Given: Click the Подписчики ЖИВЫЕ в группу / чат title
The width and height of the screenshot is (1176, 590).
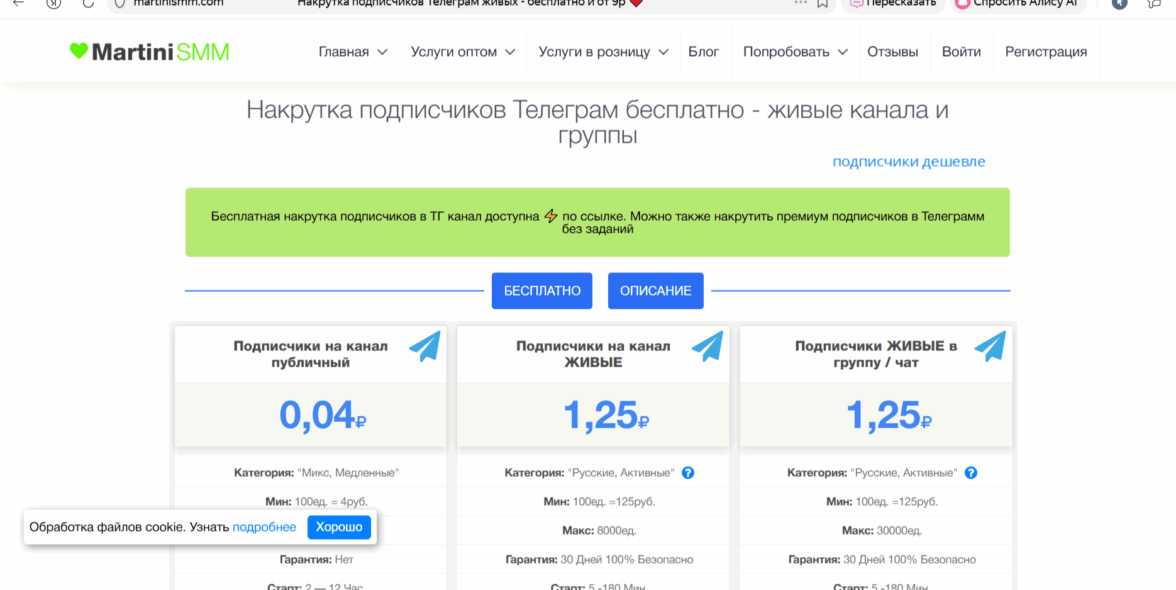Looking at the screenshot, I should point(876,355).
